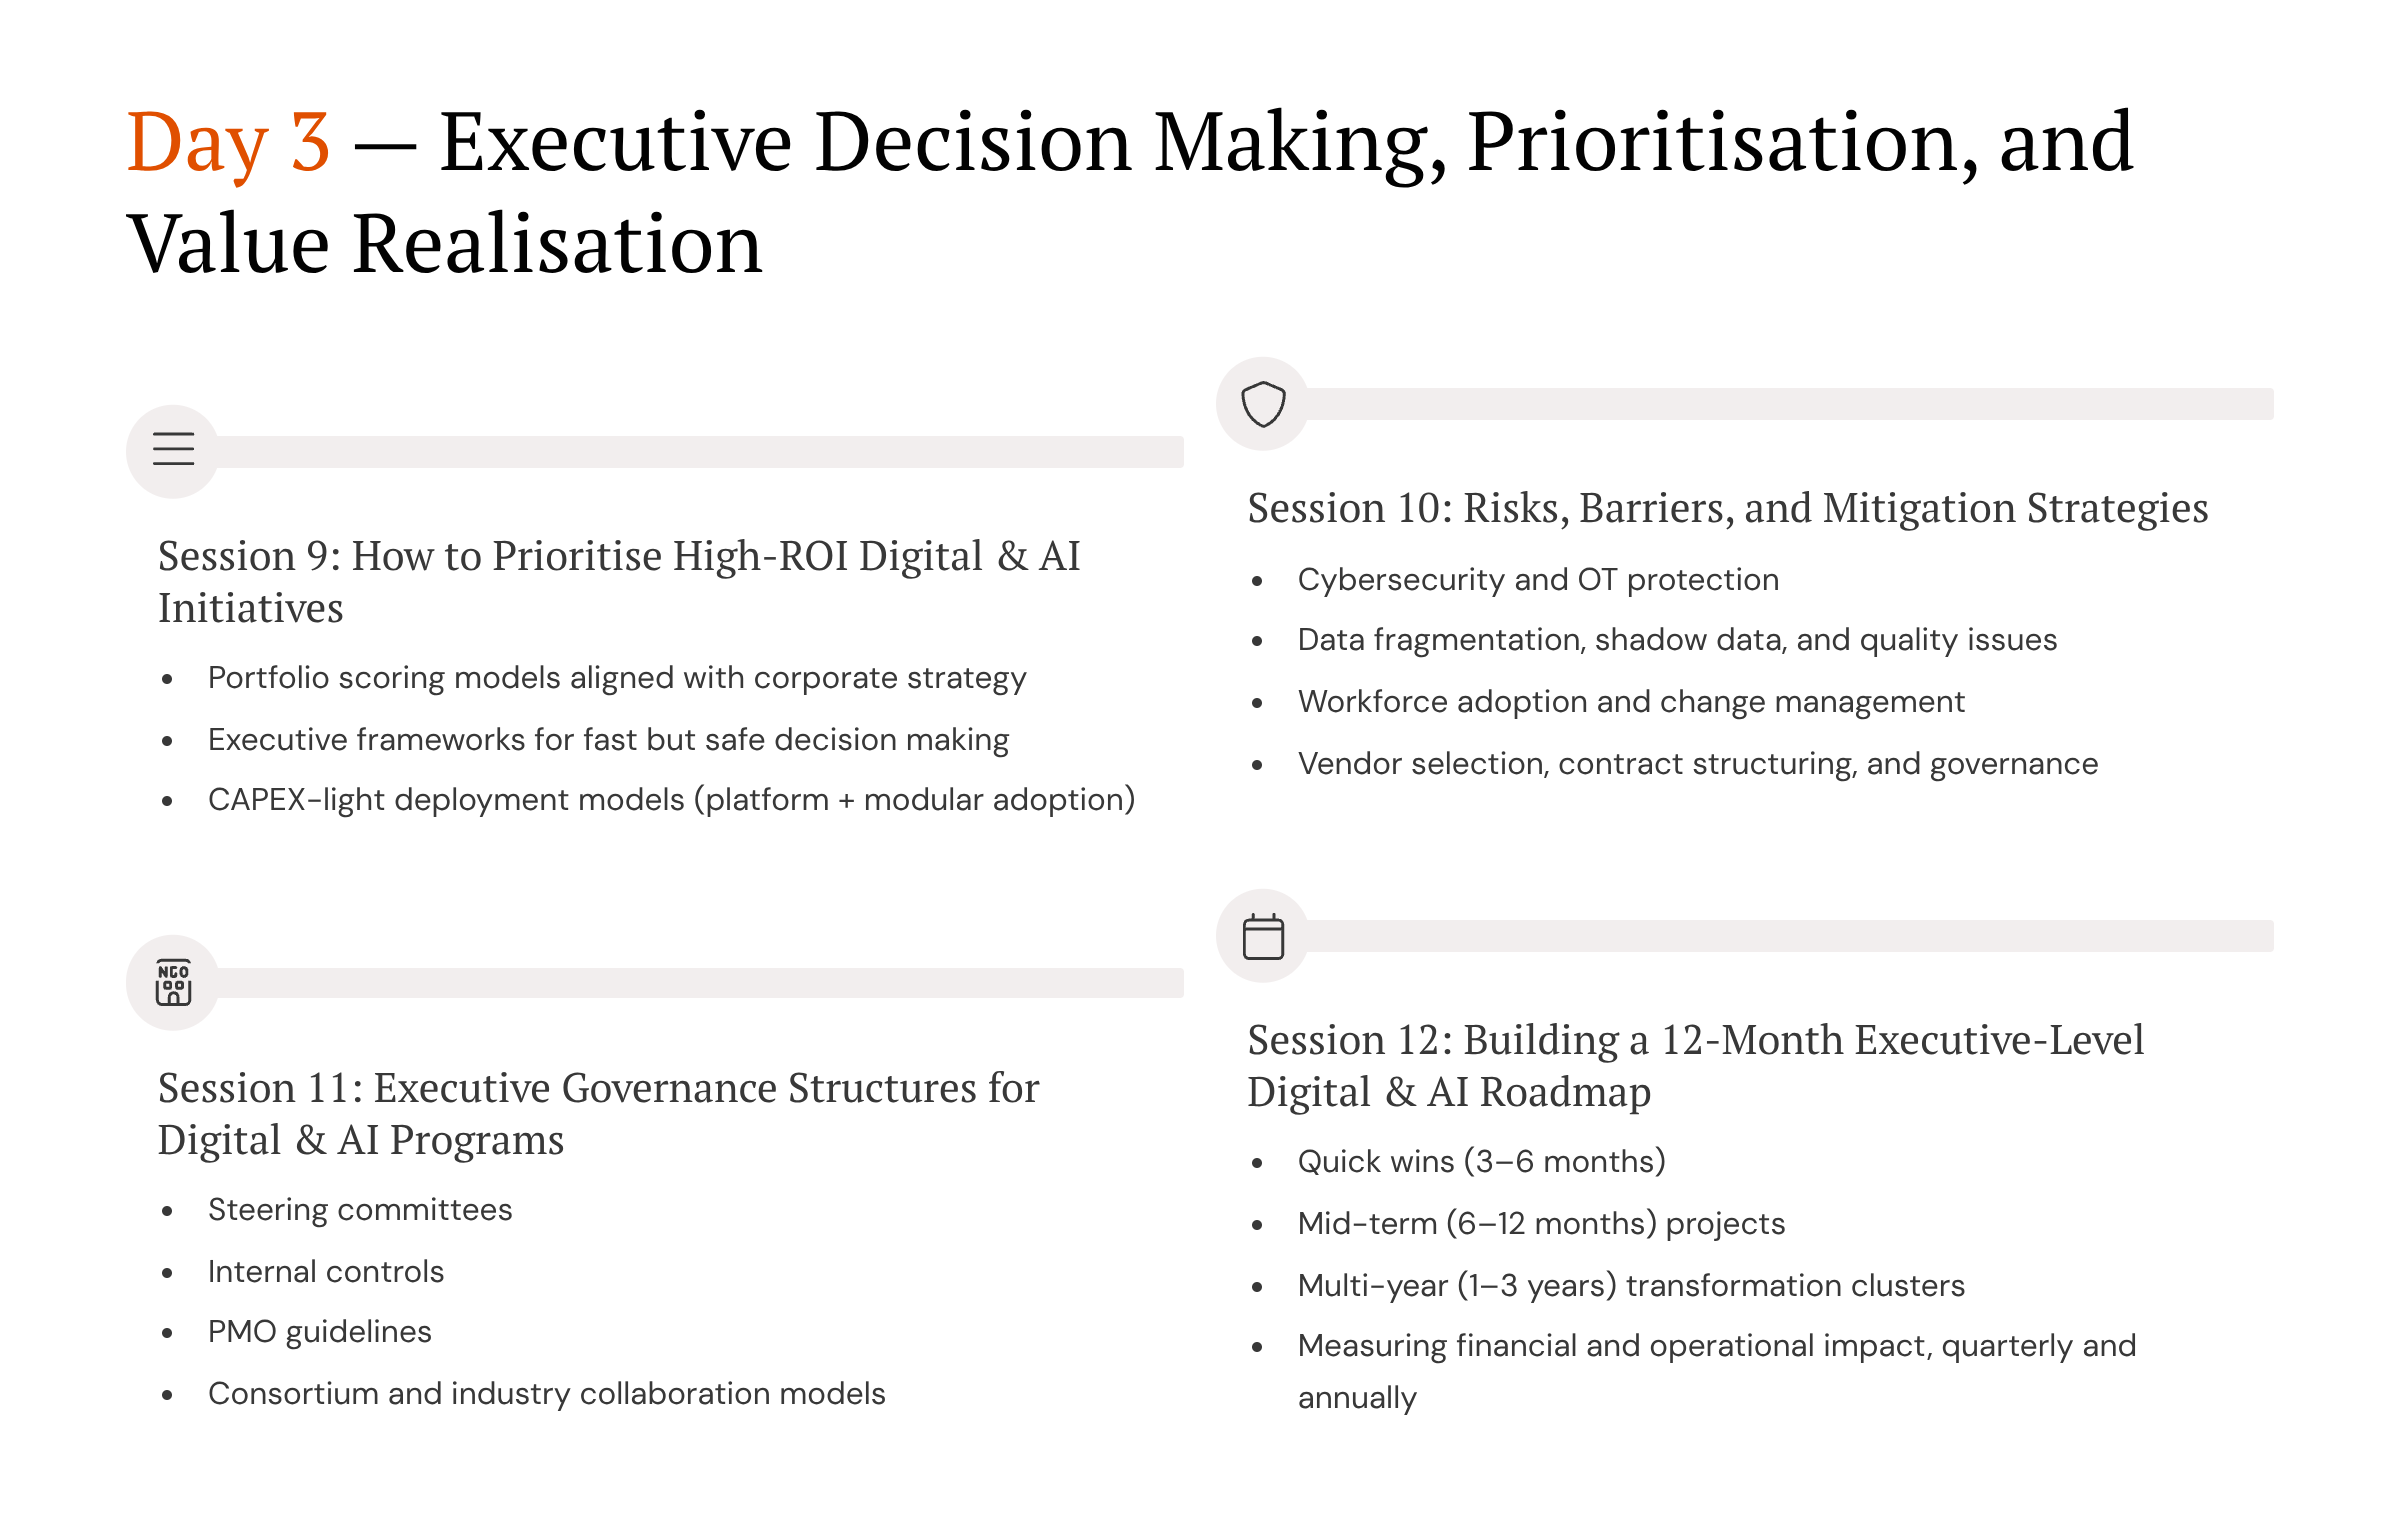Select the "CAPEX-light deployment models" bullet
Viewport: 2400px width, 1540px height.
pos(671,800)
